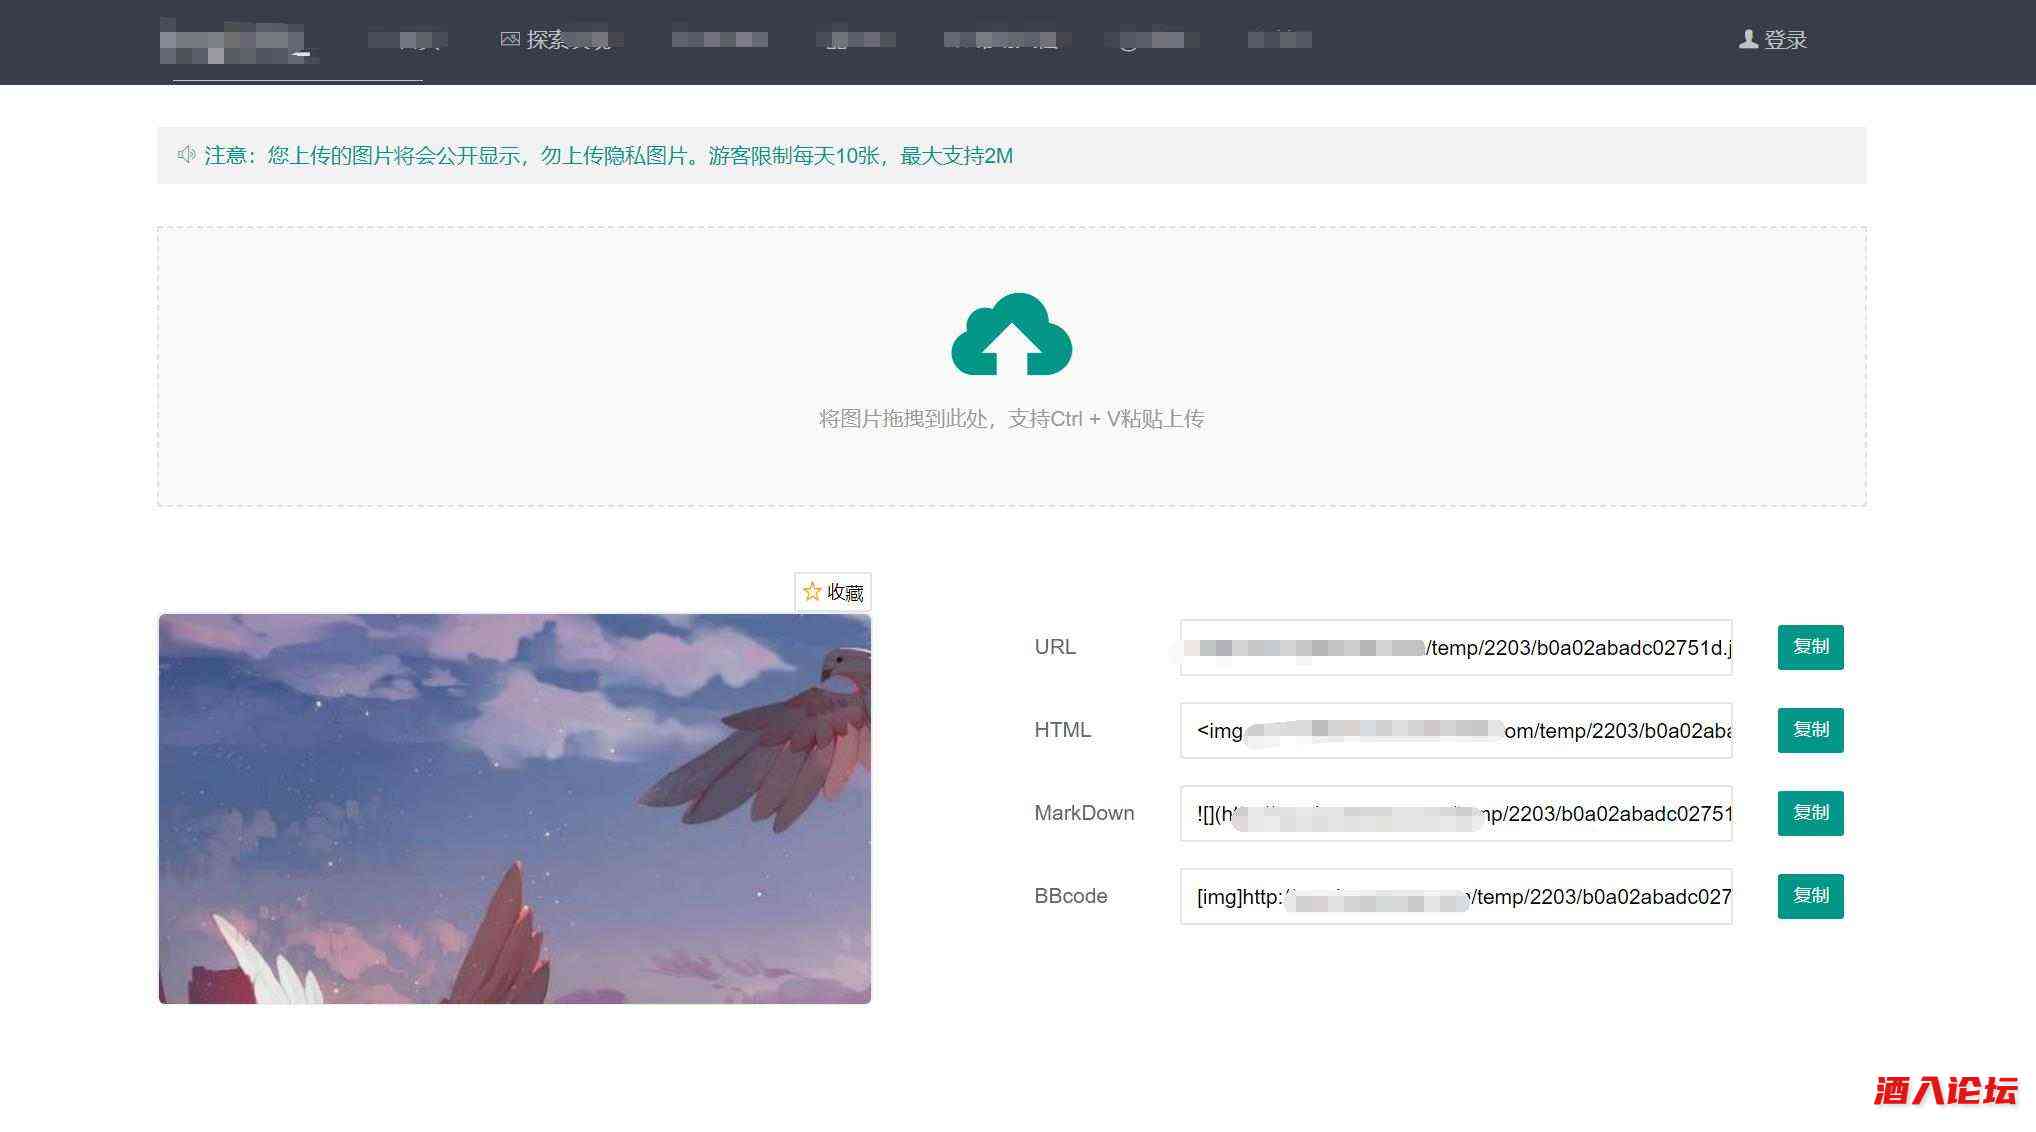Screen dimensions: 2036x1132
Task: Select the URL text field
Action: (x=1455, y=647)
